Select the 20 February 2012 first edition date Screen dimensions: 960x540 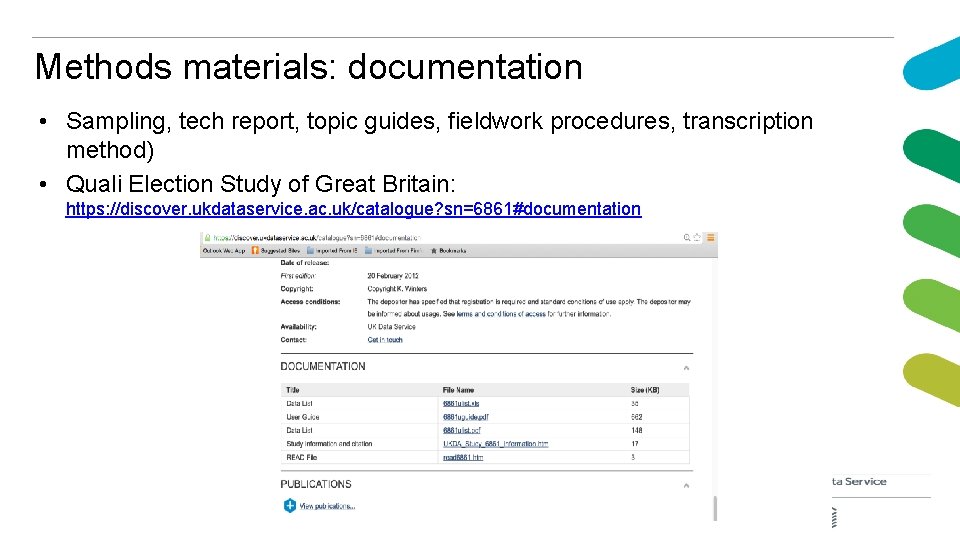392,276
